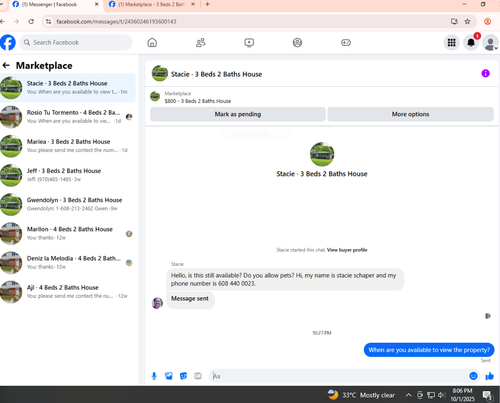Open the weather widget 33°C Mostly clear
This screenshot has width=500, height=403.
[361, 395]
